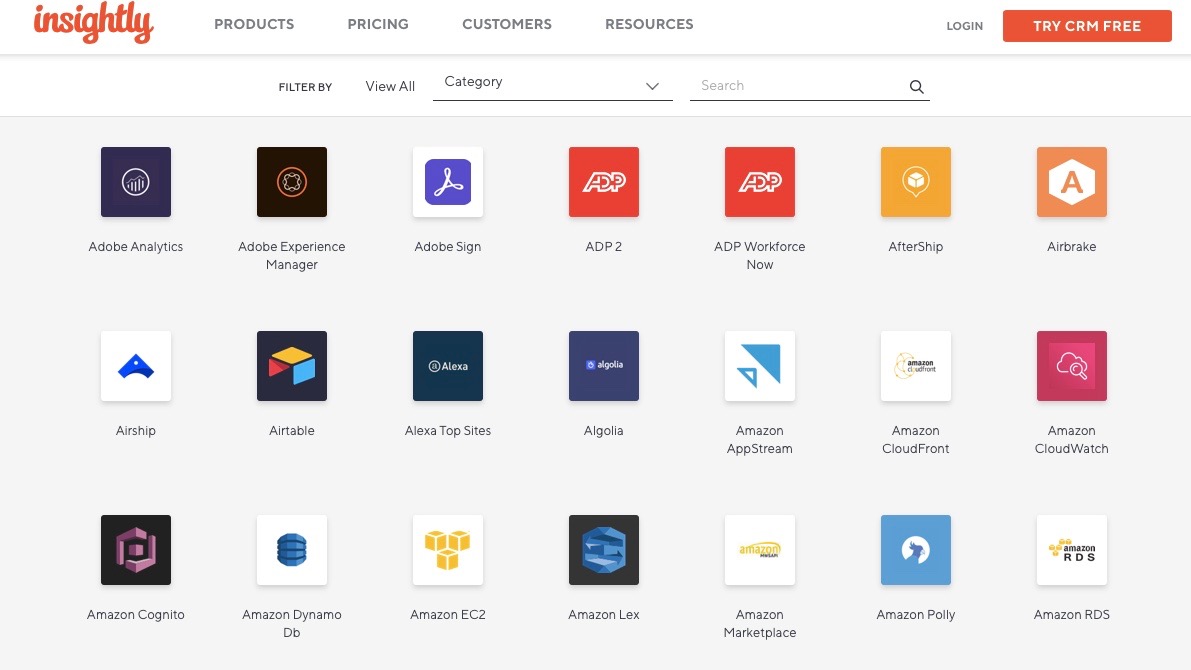Select the View All filter
This screenshot has height=670, width=1191.
[390, 87]
